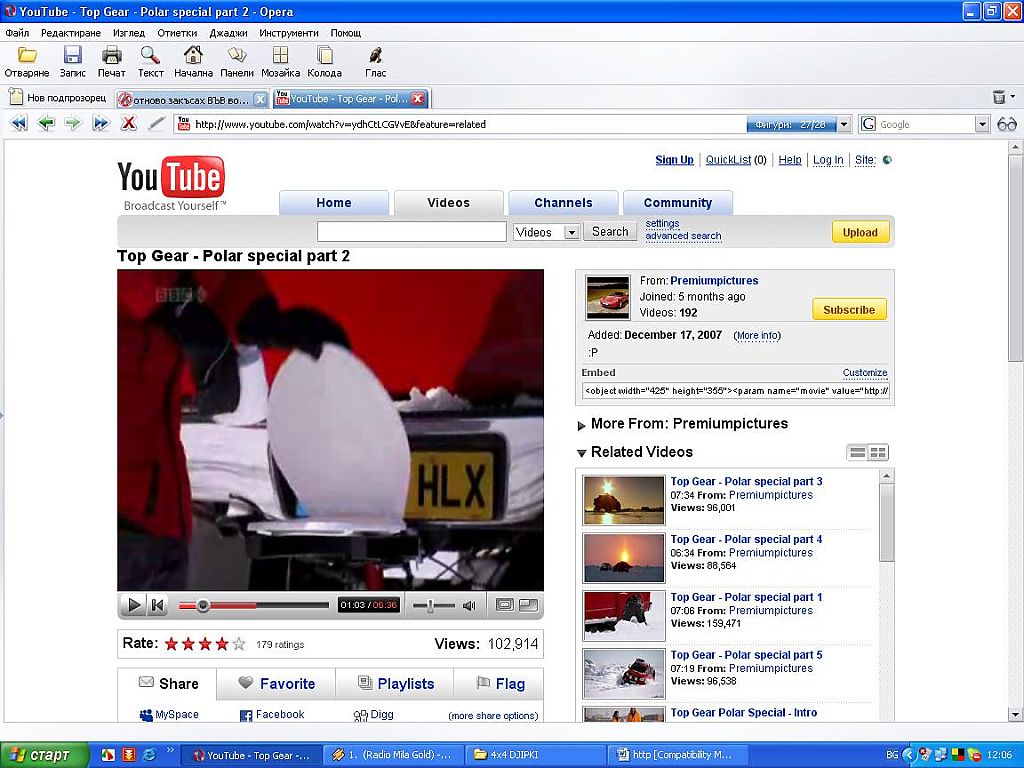Adjust the video volume slider
The height and width of the screenshot is (768, 1024).
point(430,605)
